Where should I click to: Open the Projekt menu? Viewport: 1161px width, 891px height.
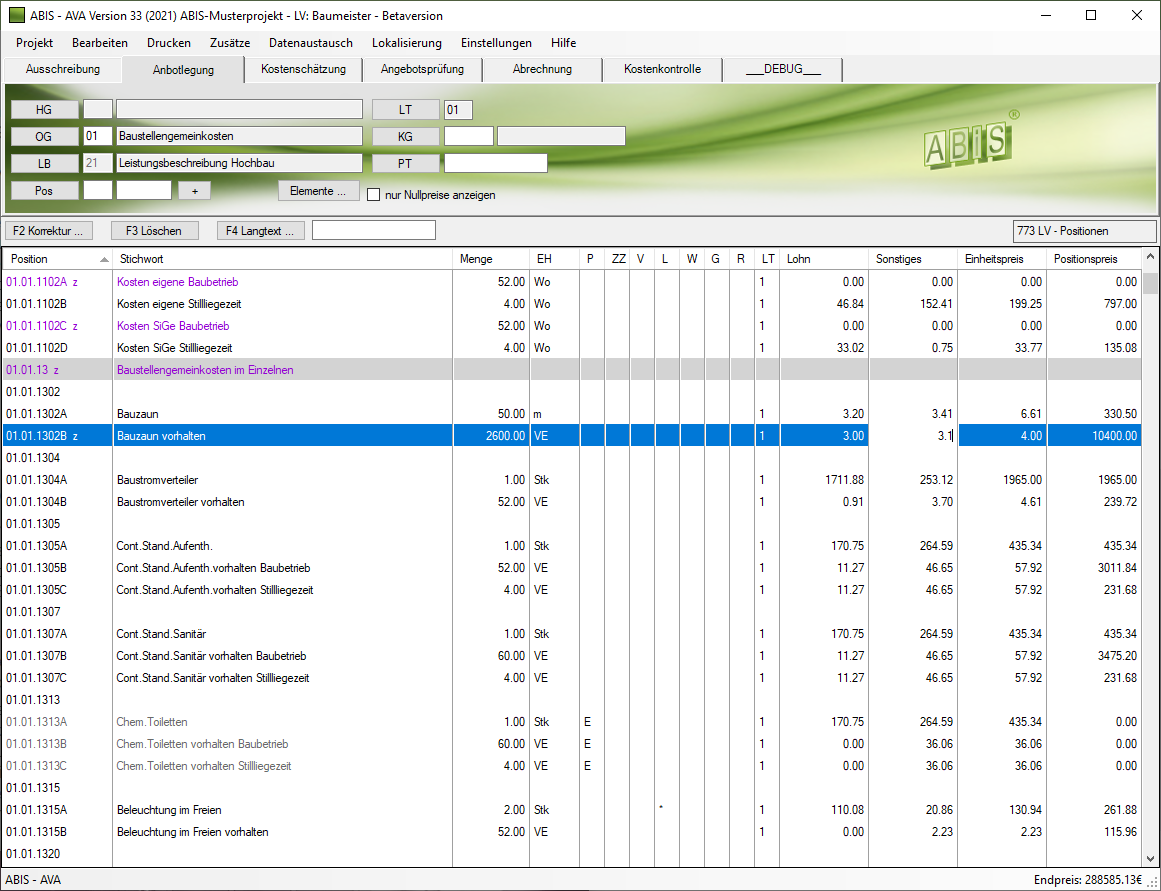(34, 43)
